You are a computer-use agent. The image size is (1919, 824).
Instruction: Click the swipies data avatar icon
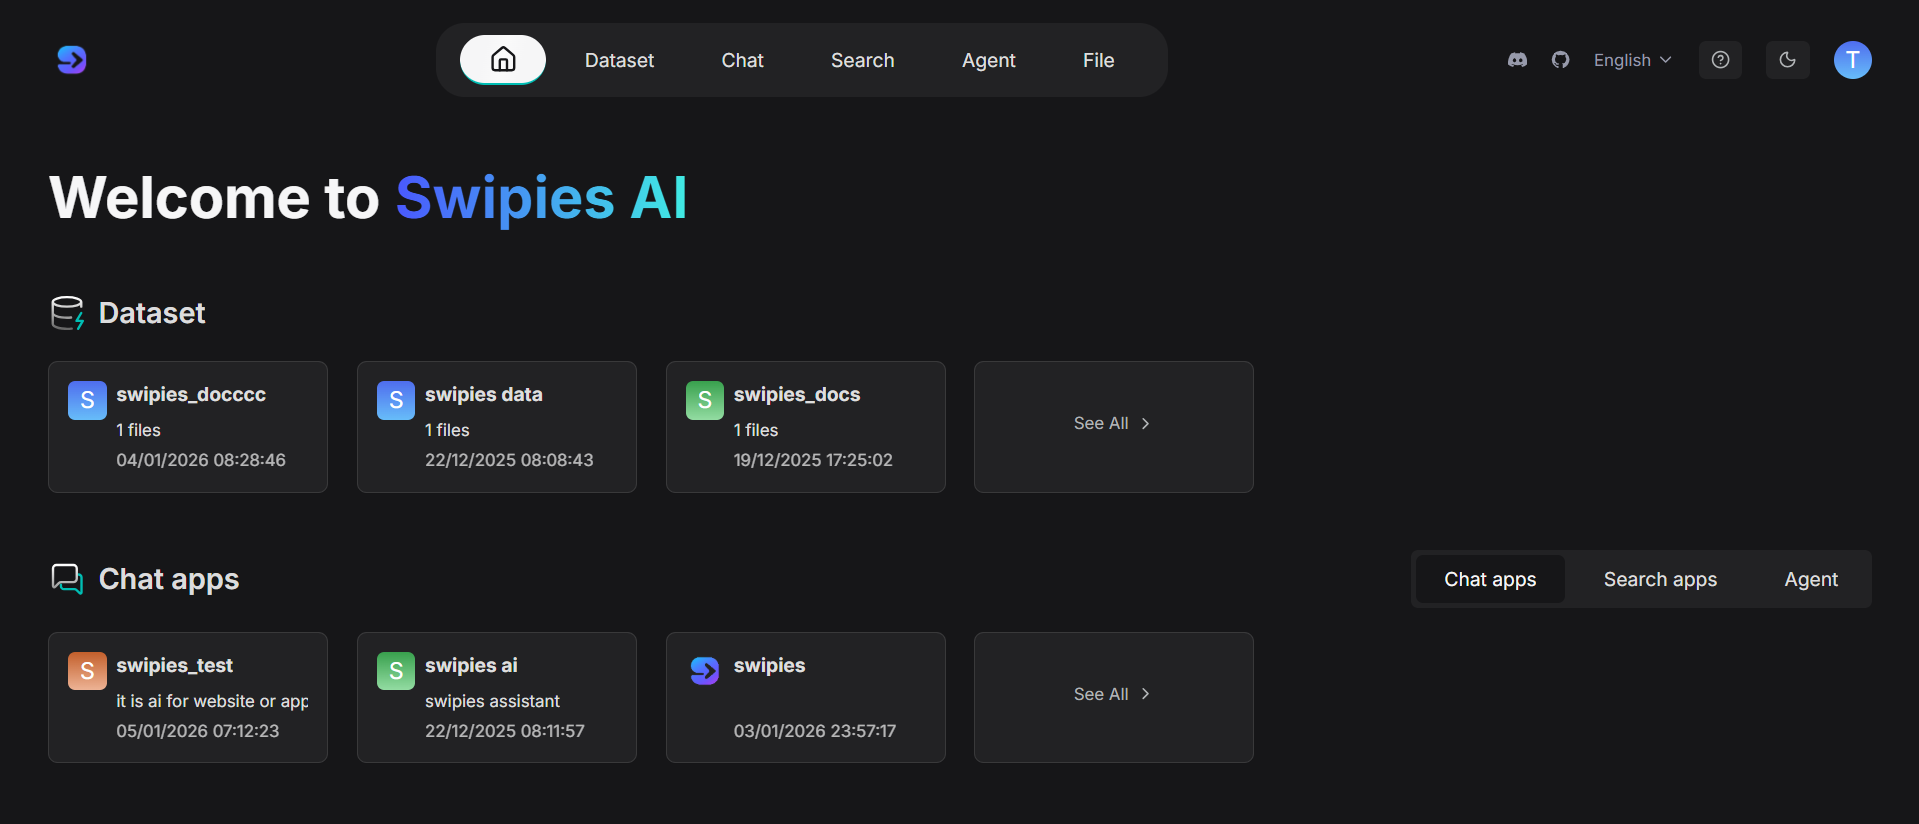click(396, 400)
